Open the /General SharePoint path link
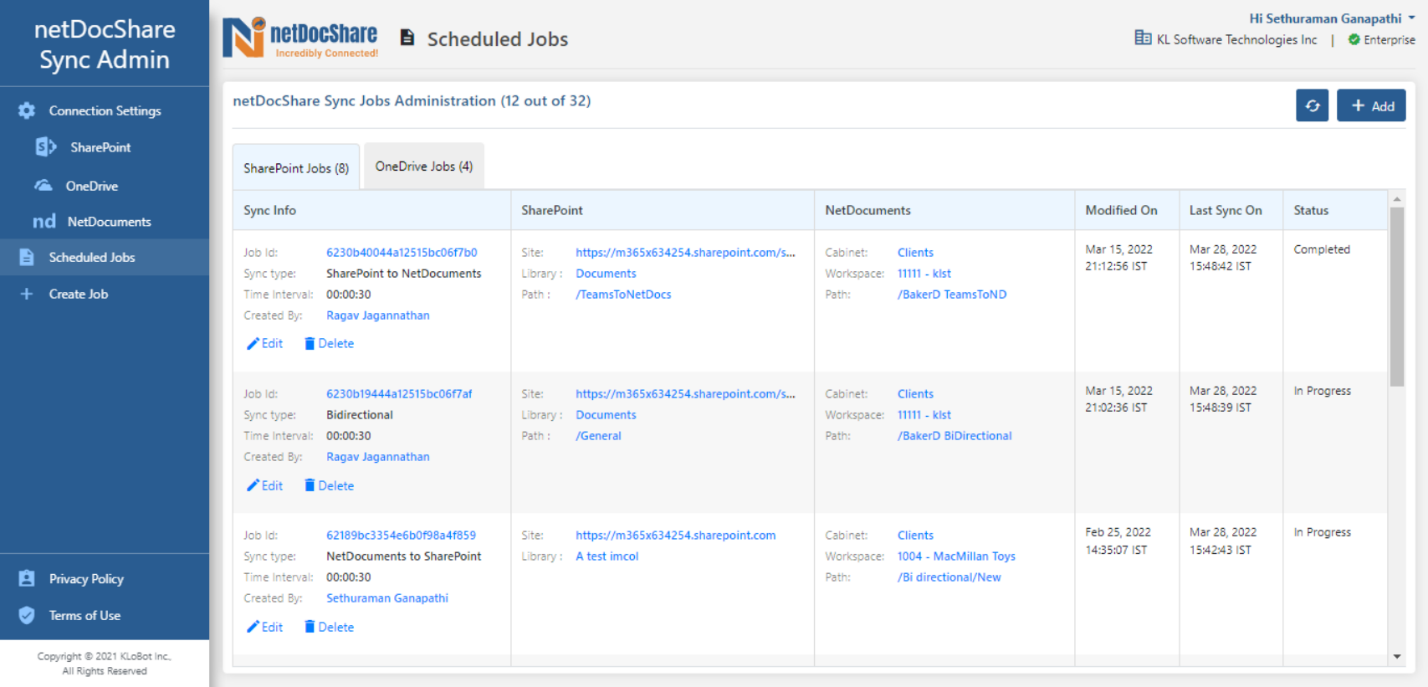This screenshot has width=1428, height=687. pyautogui.click(x=599, y=436)
